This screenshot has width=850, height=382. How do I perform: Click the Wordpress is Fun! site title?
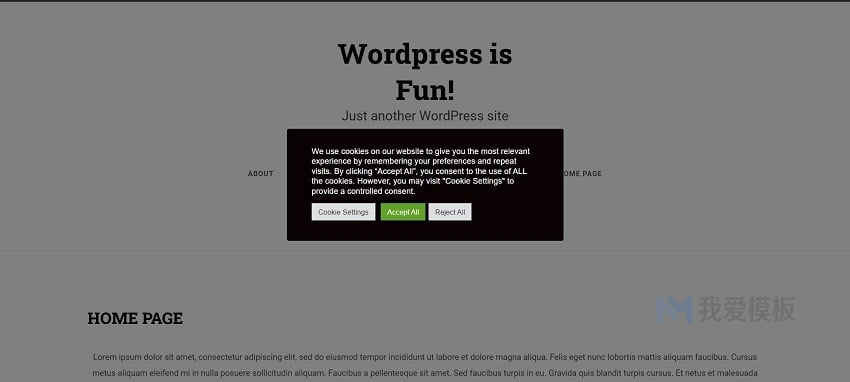[425, 72]
